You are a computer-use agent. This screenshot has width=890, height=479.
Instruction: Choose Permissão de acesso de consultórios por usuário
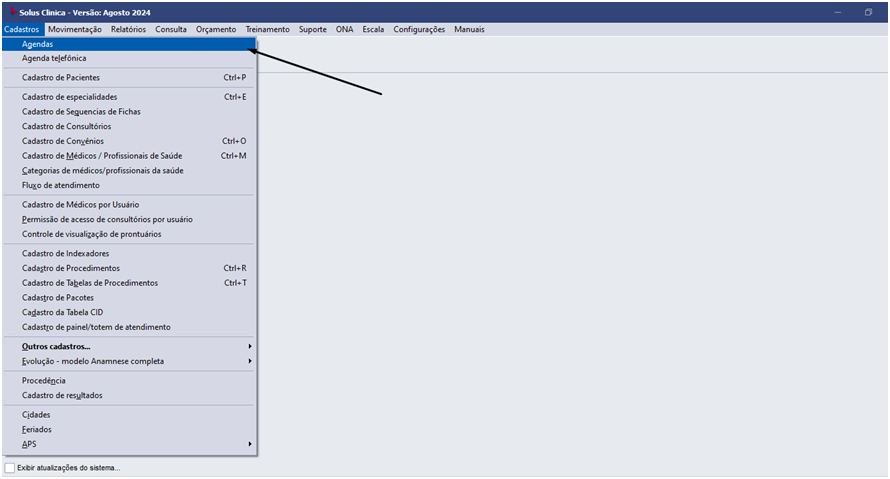tap(129, 220)
